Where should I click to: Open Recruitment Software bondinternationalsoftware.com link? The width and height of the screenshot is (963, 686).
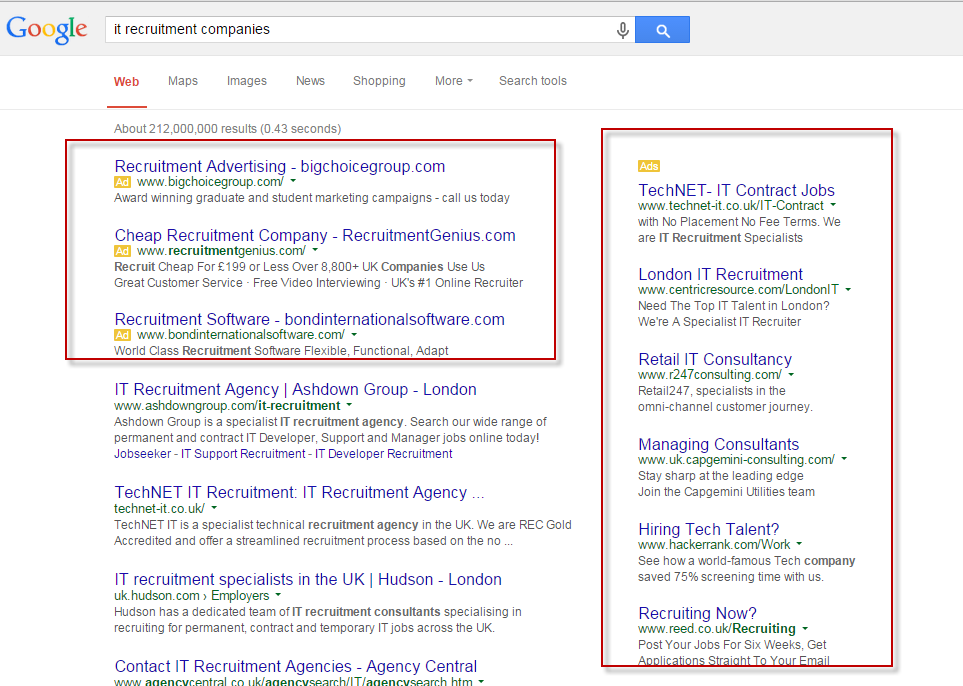point(310,319)
